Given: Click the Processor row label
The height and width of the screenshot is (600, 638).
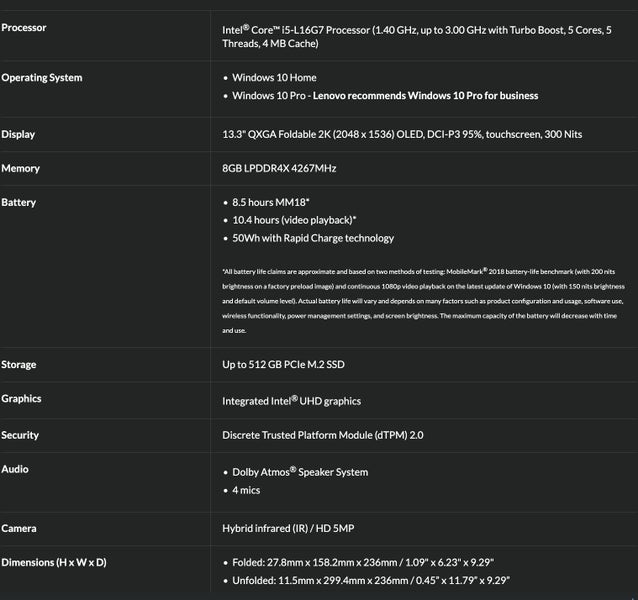Looking at the screenshot, I should click(x=24, y=27).
